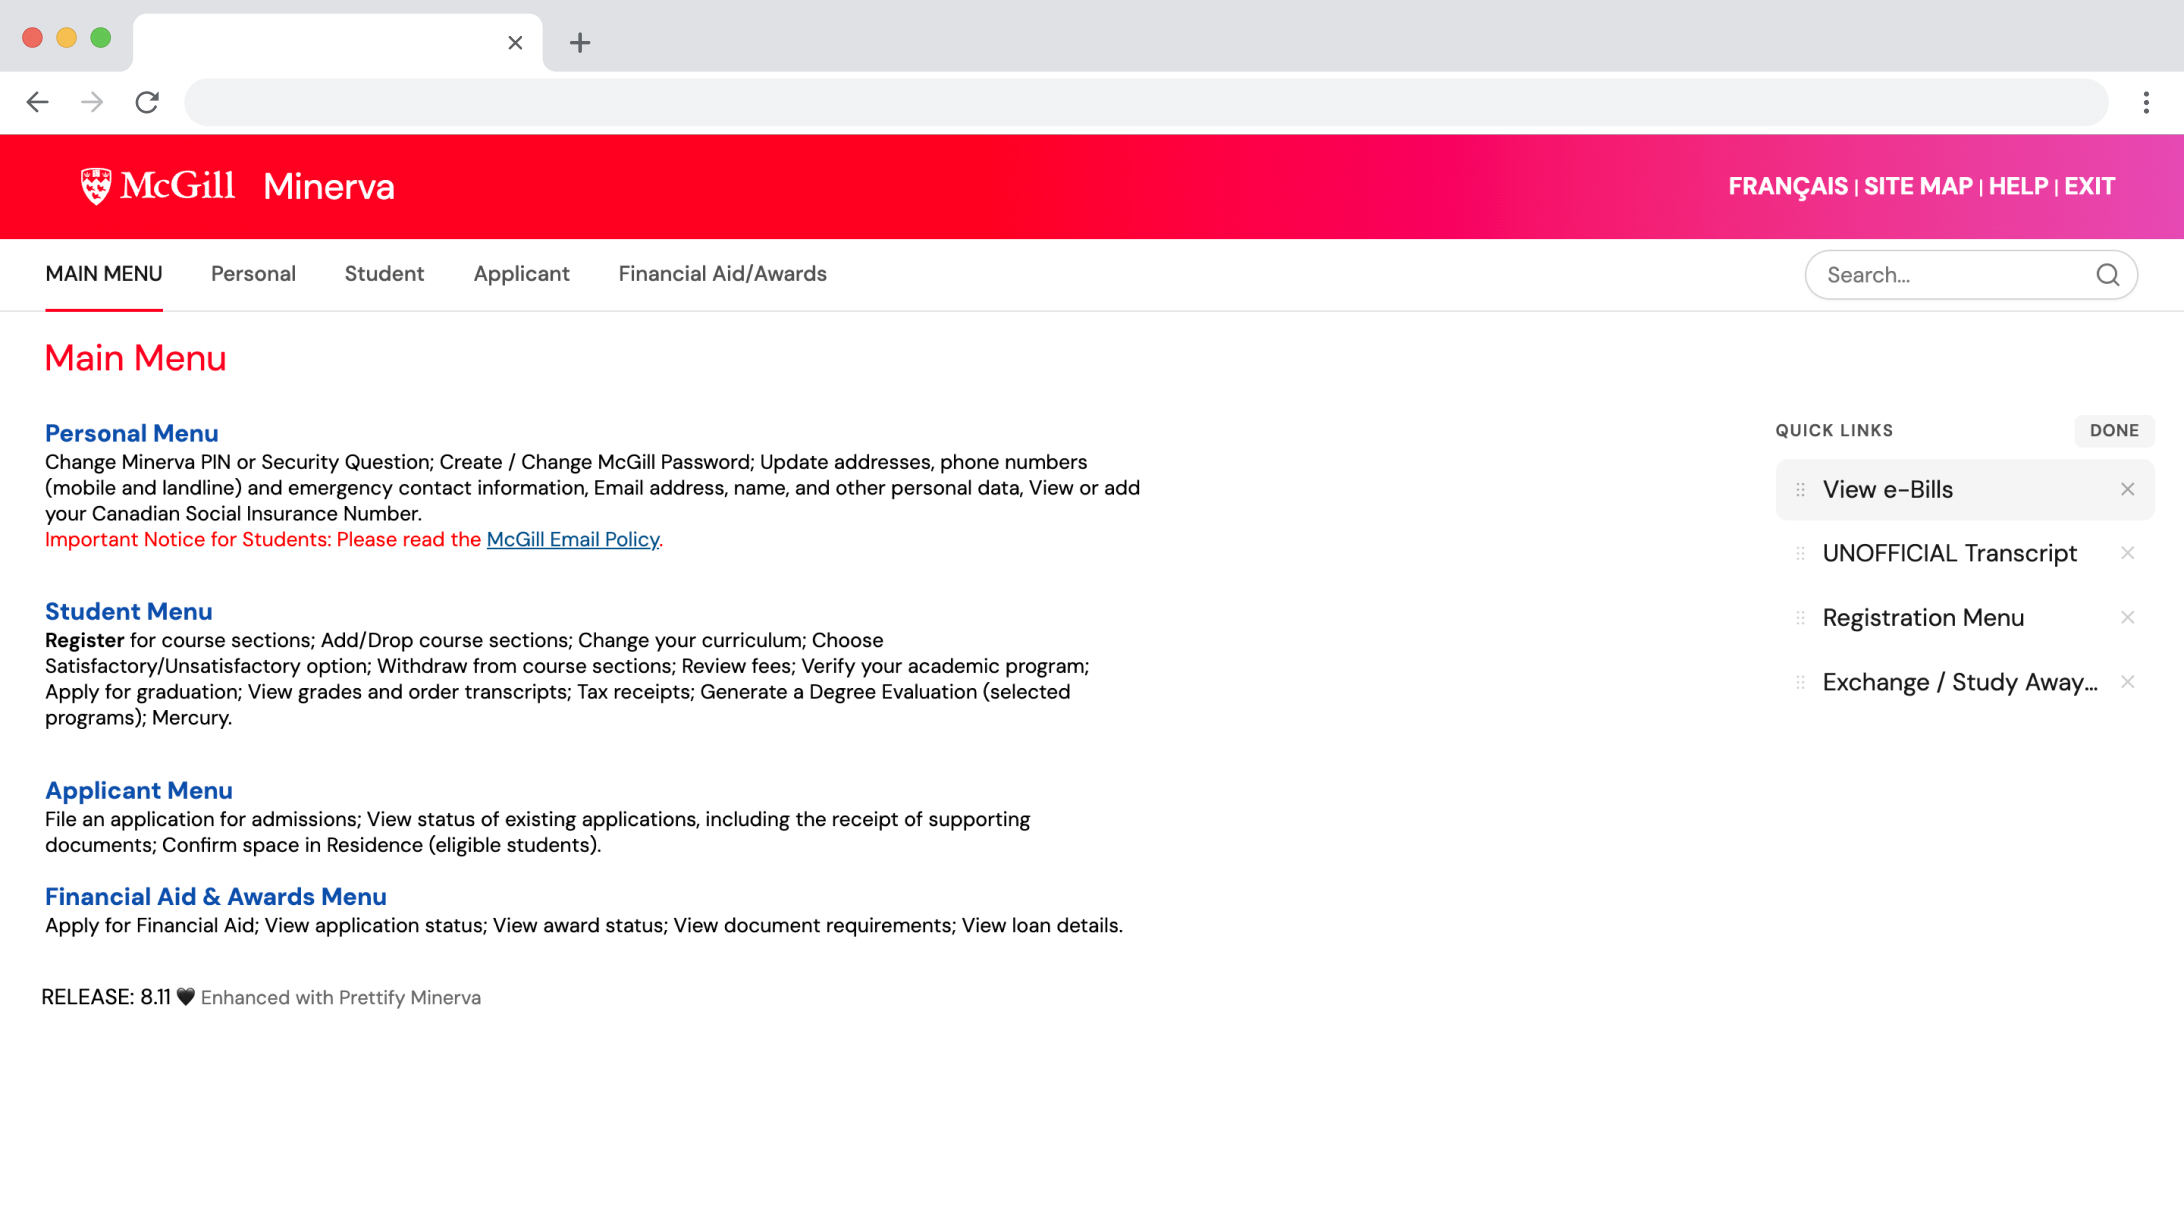This screenshot has width=2184, height=1210.
Task: Open the SITE MAP link
Action: [1918, 187]
